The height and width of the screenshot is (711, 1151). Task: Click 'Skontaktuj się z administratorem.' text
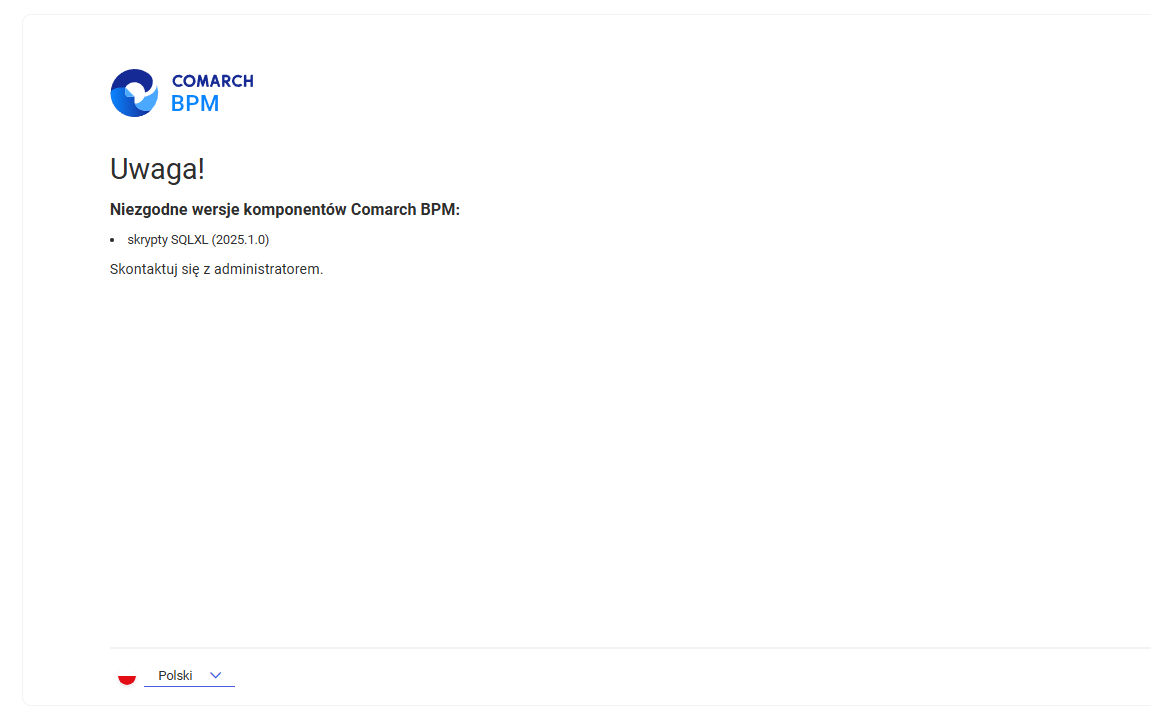pos(217,269)
